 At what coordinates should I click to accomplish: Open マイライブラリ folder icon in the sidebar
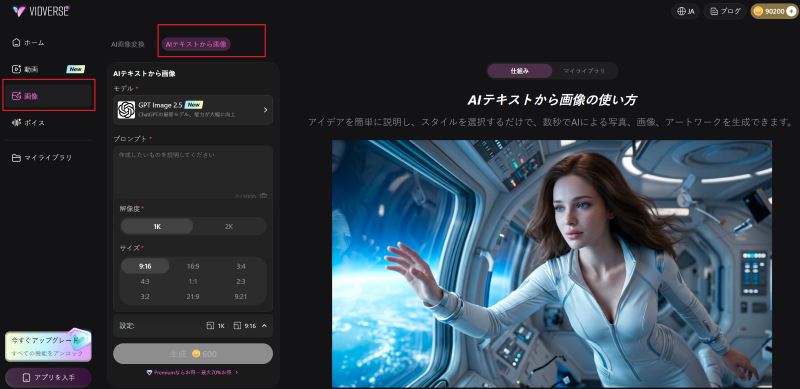click(x=16, y=158)
